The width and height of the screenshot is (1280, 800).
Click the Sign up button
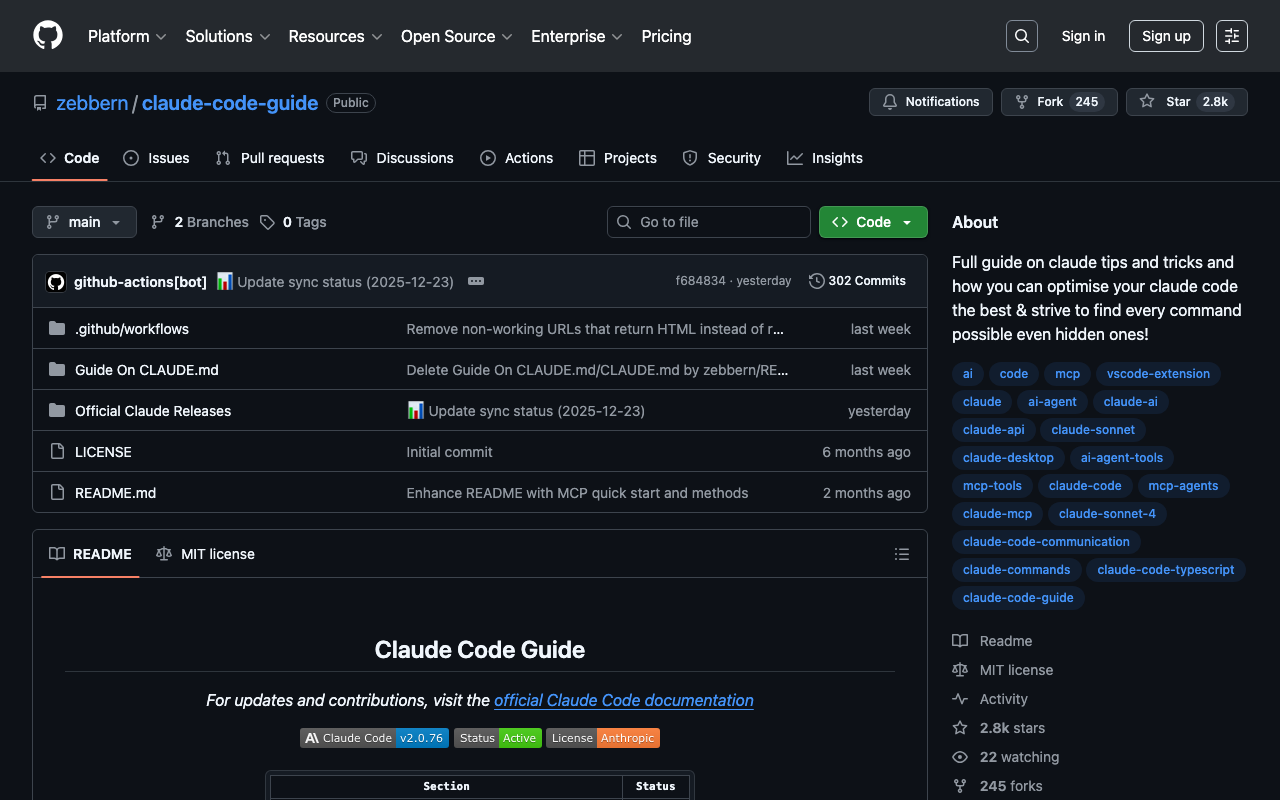(1166, 36)
